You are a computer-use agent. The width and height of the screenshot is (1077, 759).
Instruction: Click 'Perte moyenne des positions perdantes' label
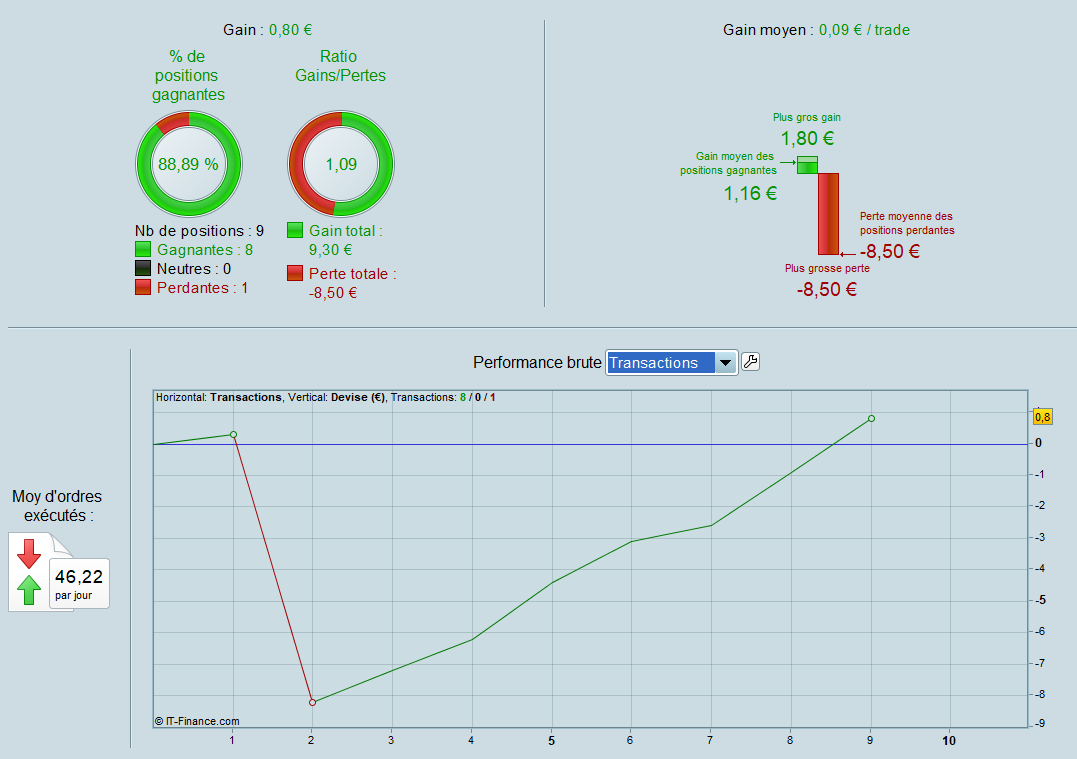907,223
